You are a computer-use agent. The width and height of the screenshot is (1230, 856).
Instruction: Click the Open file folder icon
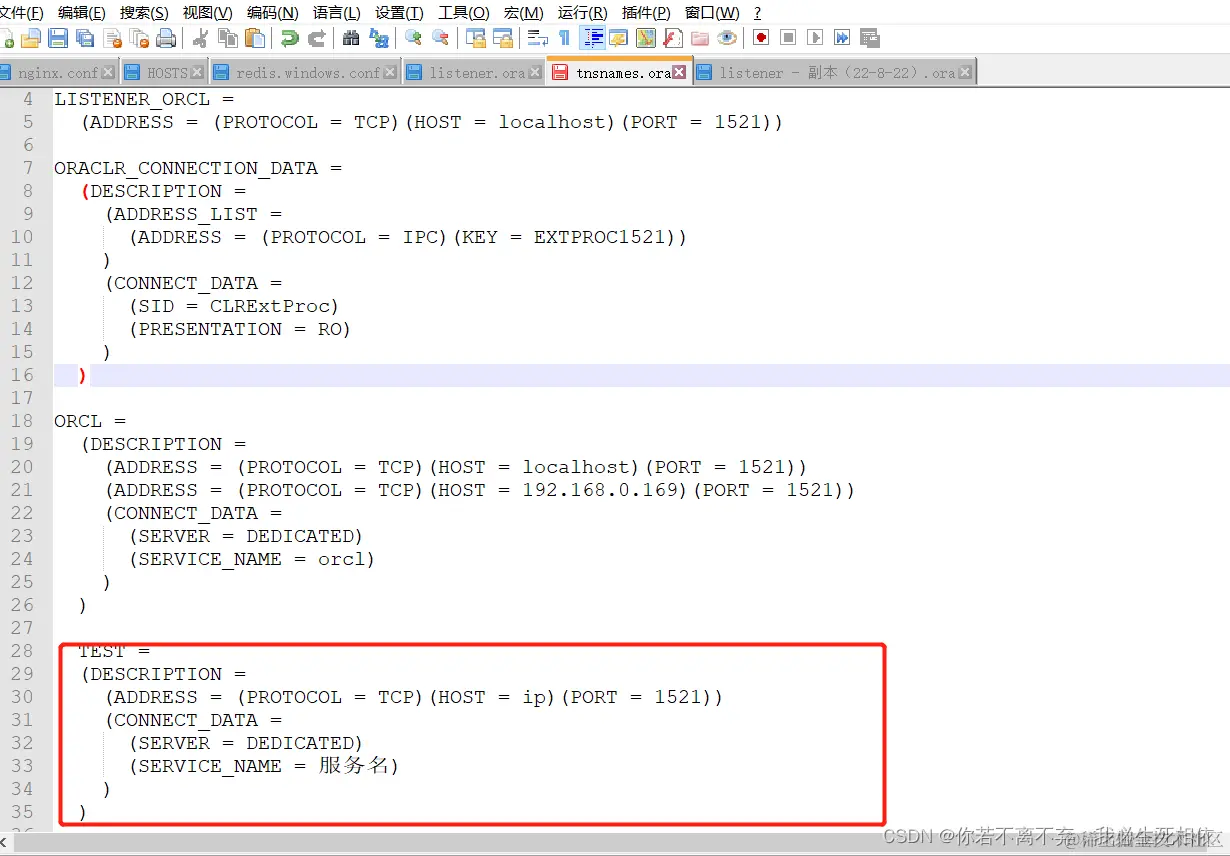tap(31, 38)
